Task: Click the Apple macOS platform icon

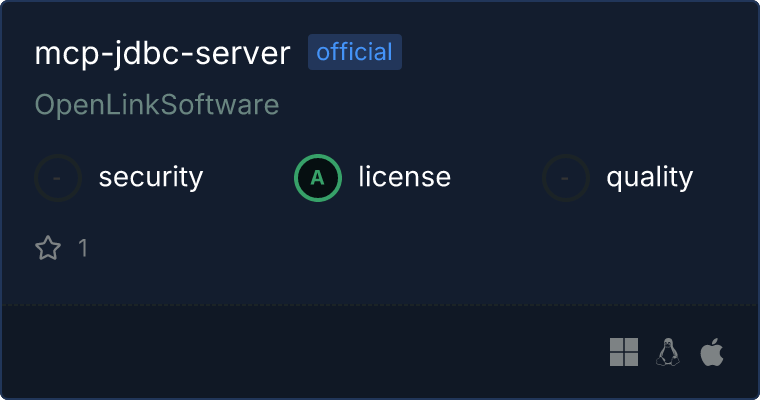Action: [712, 352]
